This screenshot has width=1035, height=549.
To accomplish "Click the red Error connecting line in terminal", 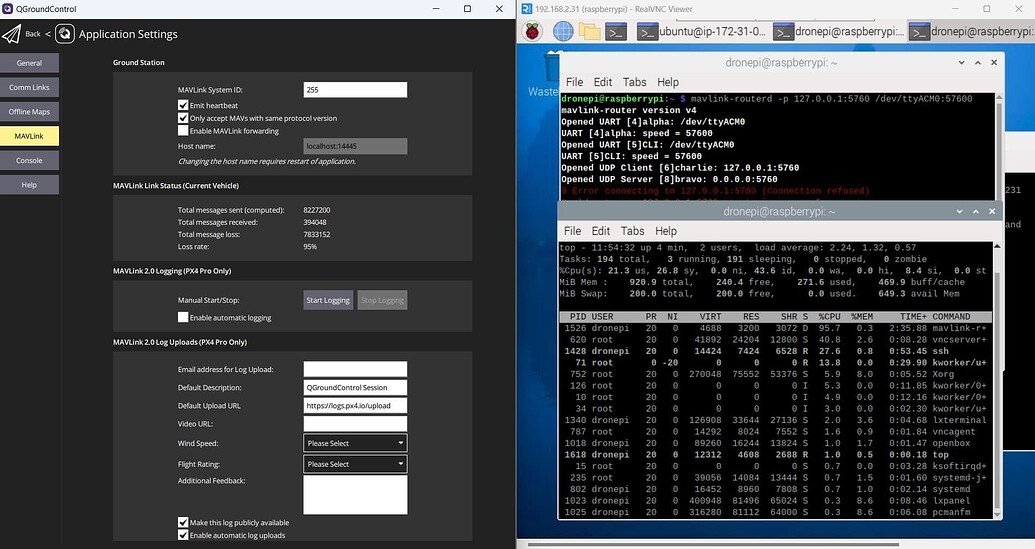I will [x=716, y=191].
